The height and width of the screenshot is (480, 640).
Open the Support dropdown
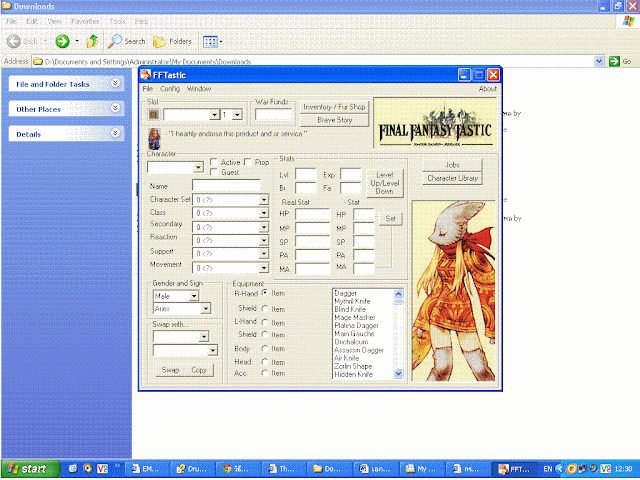264,253
